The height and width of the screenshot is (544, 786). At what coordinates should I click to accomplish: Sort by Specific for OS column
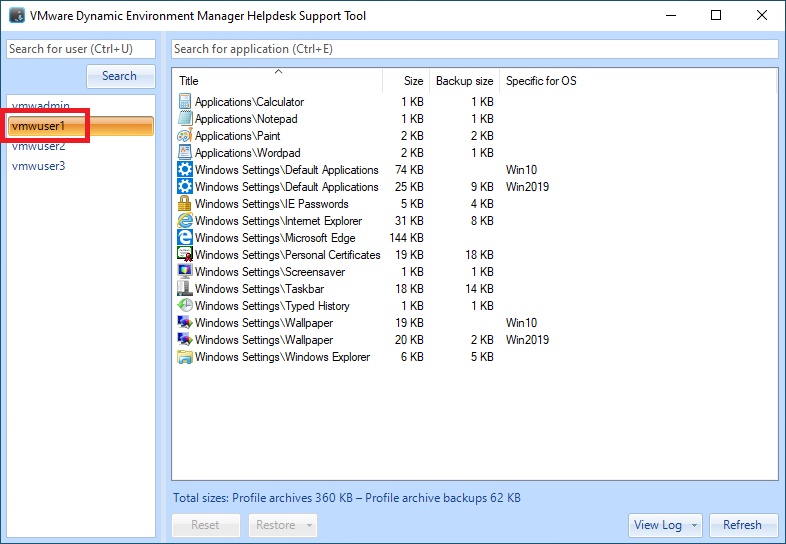coord(541,81)
